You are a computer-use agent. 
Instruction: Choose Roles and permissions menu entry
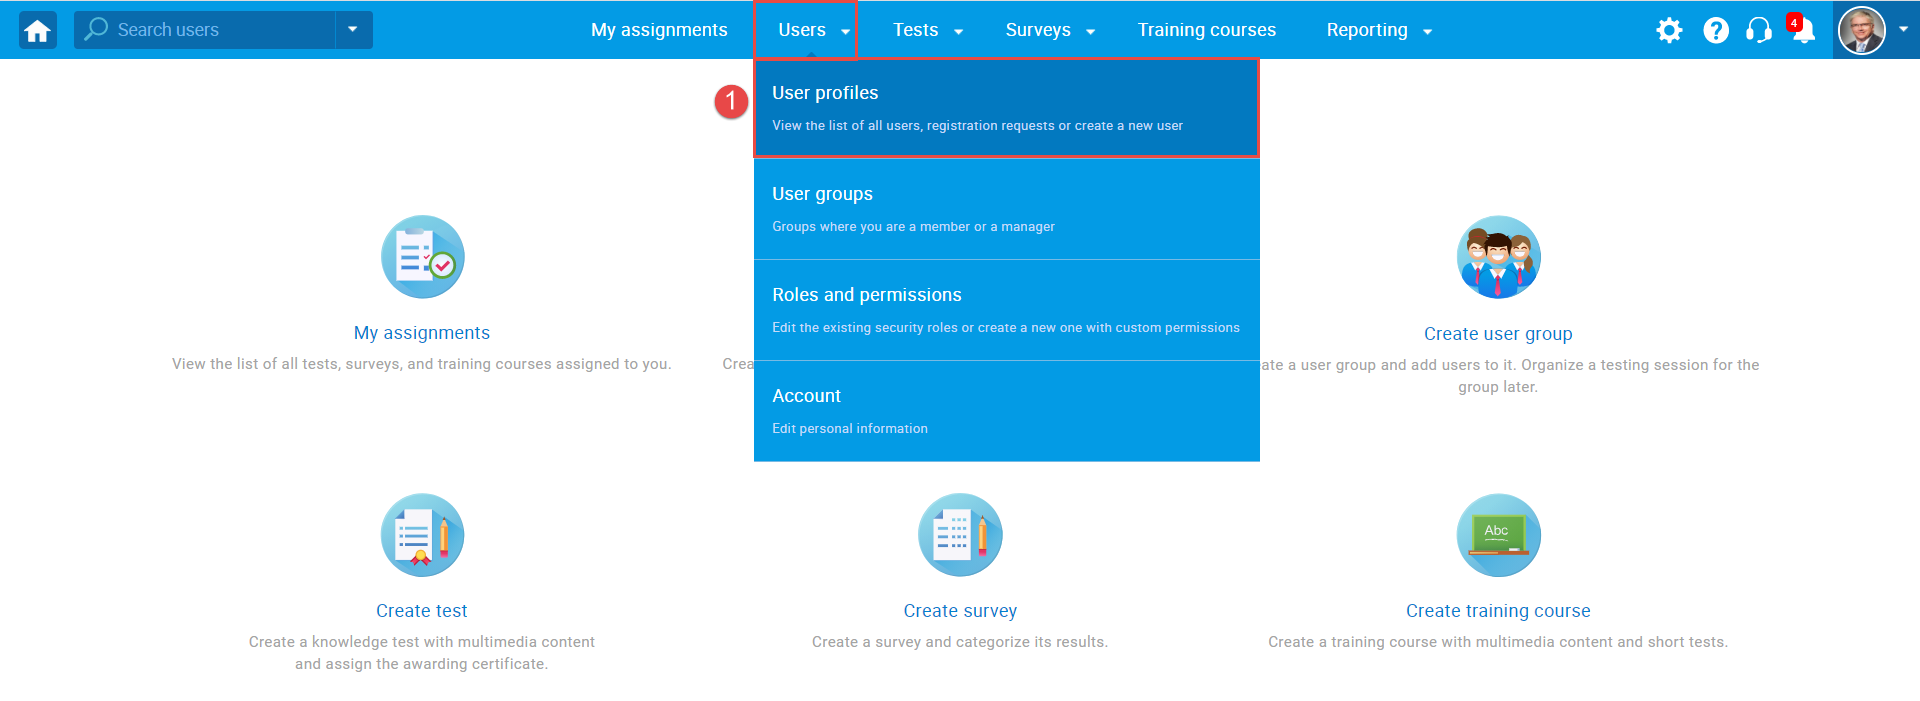[x=1005, y=310]
